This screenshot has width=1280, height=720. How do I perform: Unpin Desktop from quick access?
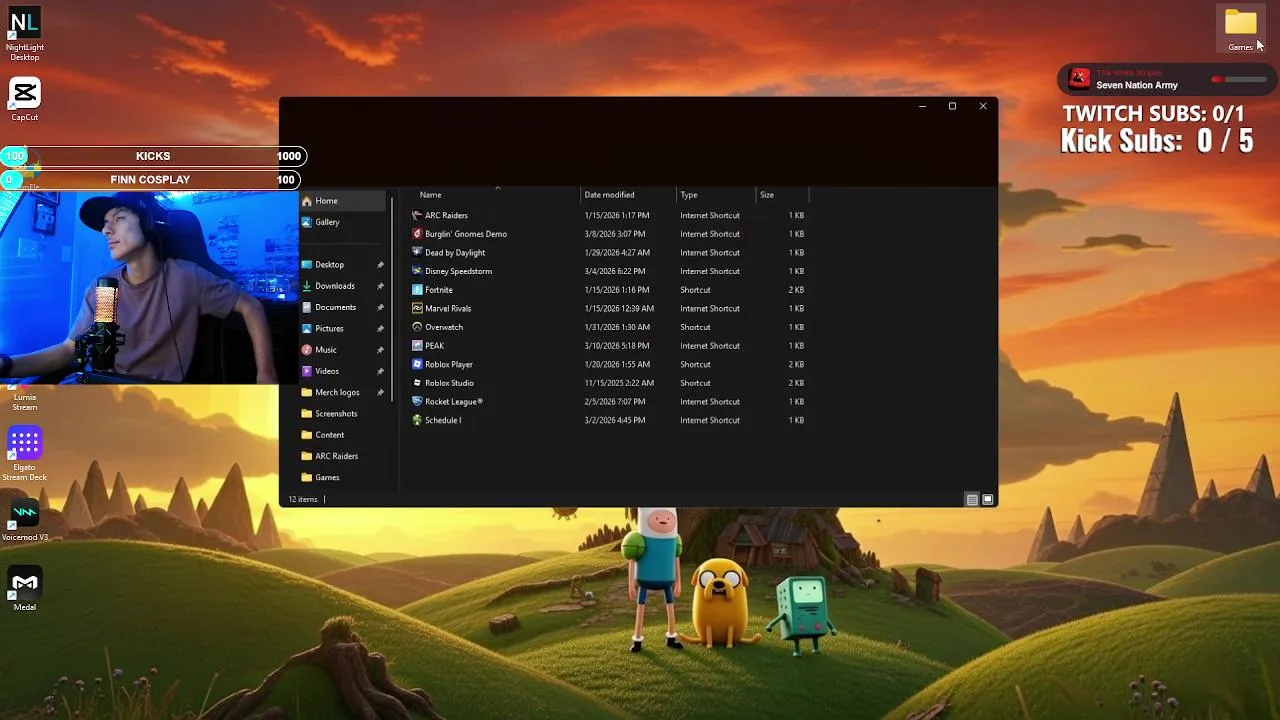tap(380, 265)
